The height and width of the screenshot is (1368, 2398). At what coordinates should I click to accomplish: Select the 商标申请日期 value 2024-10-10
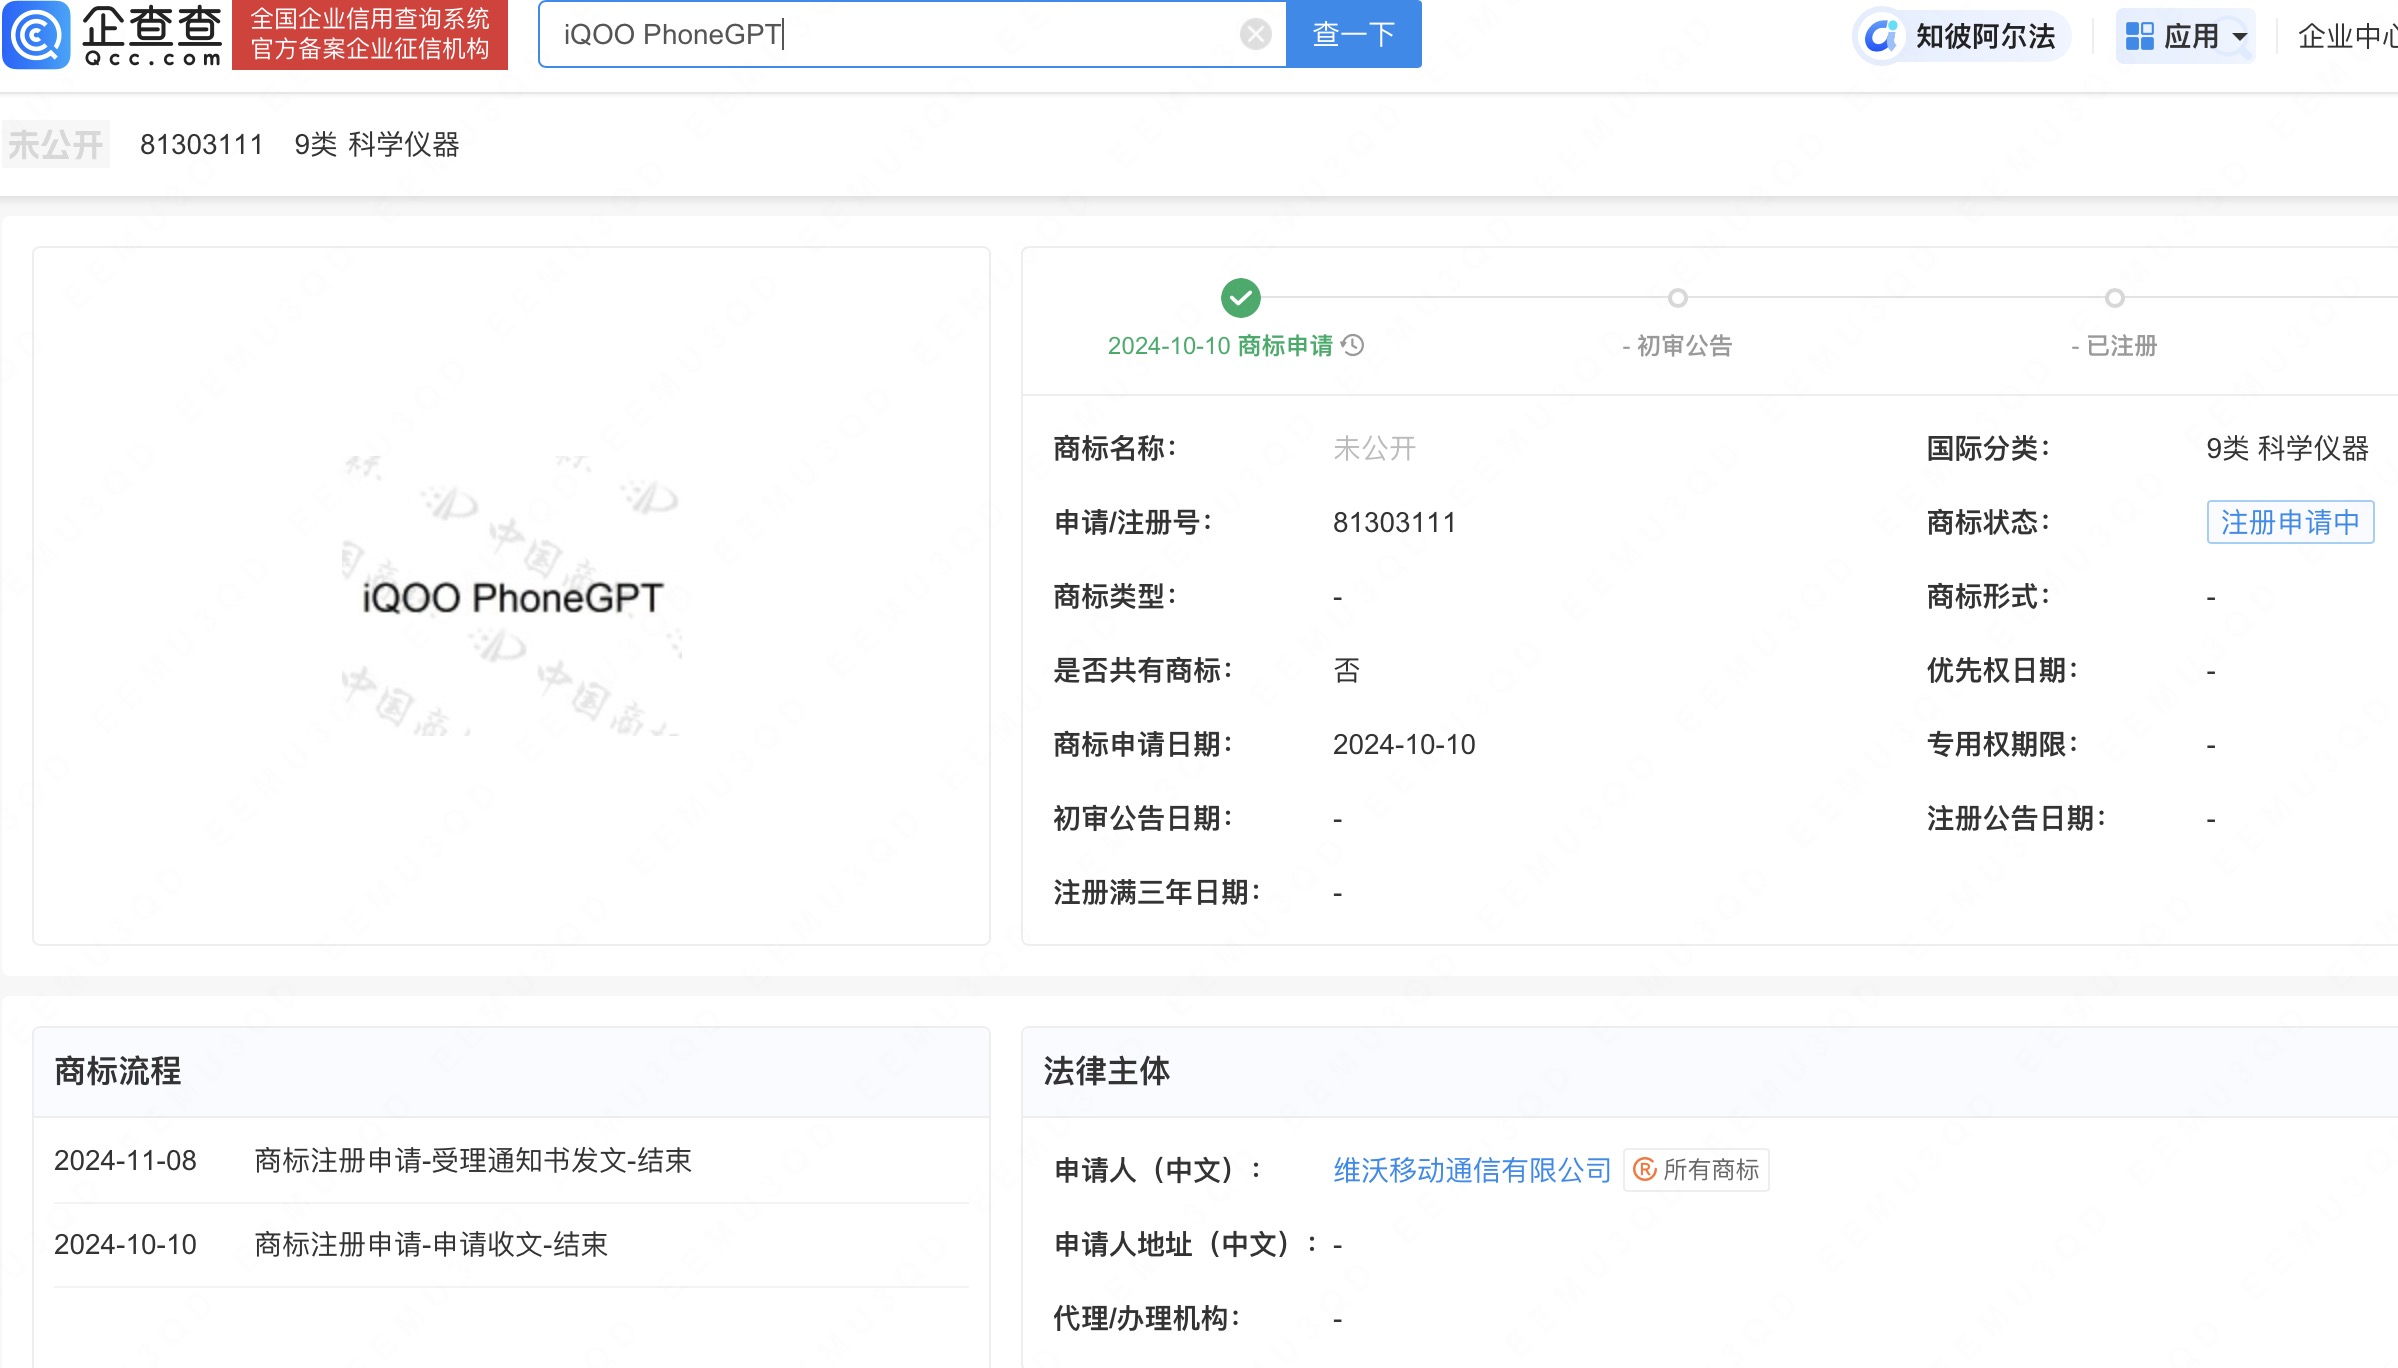(x=1404, y=744)
